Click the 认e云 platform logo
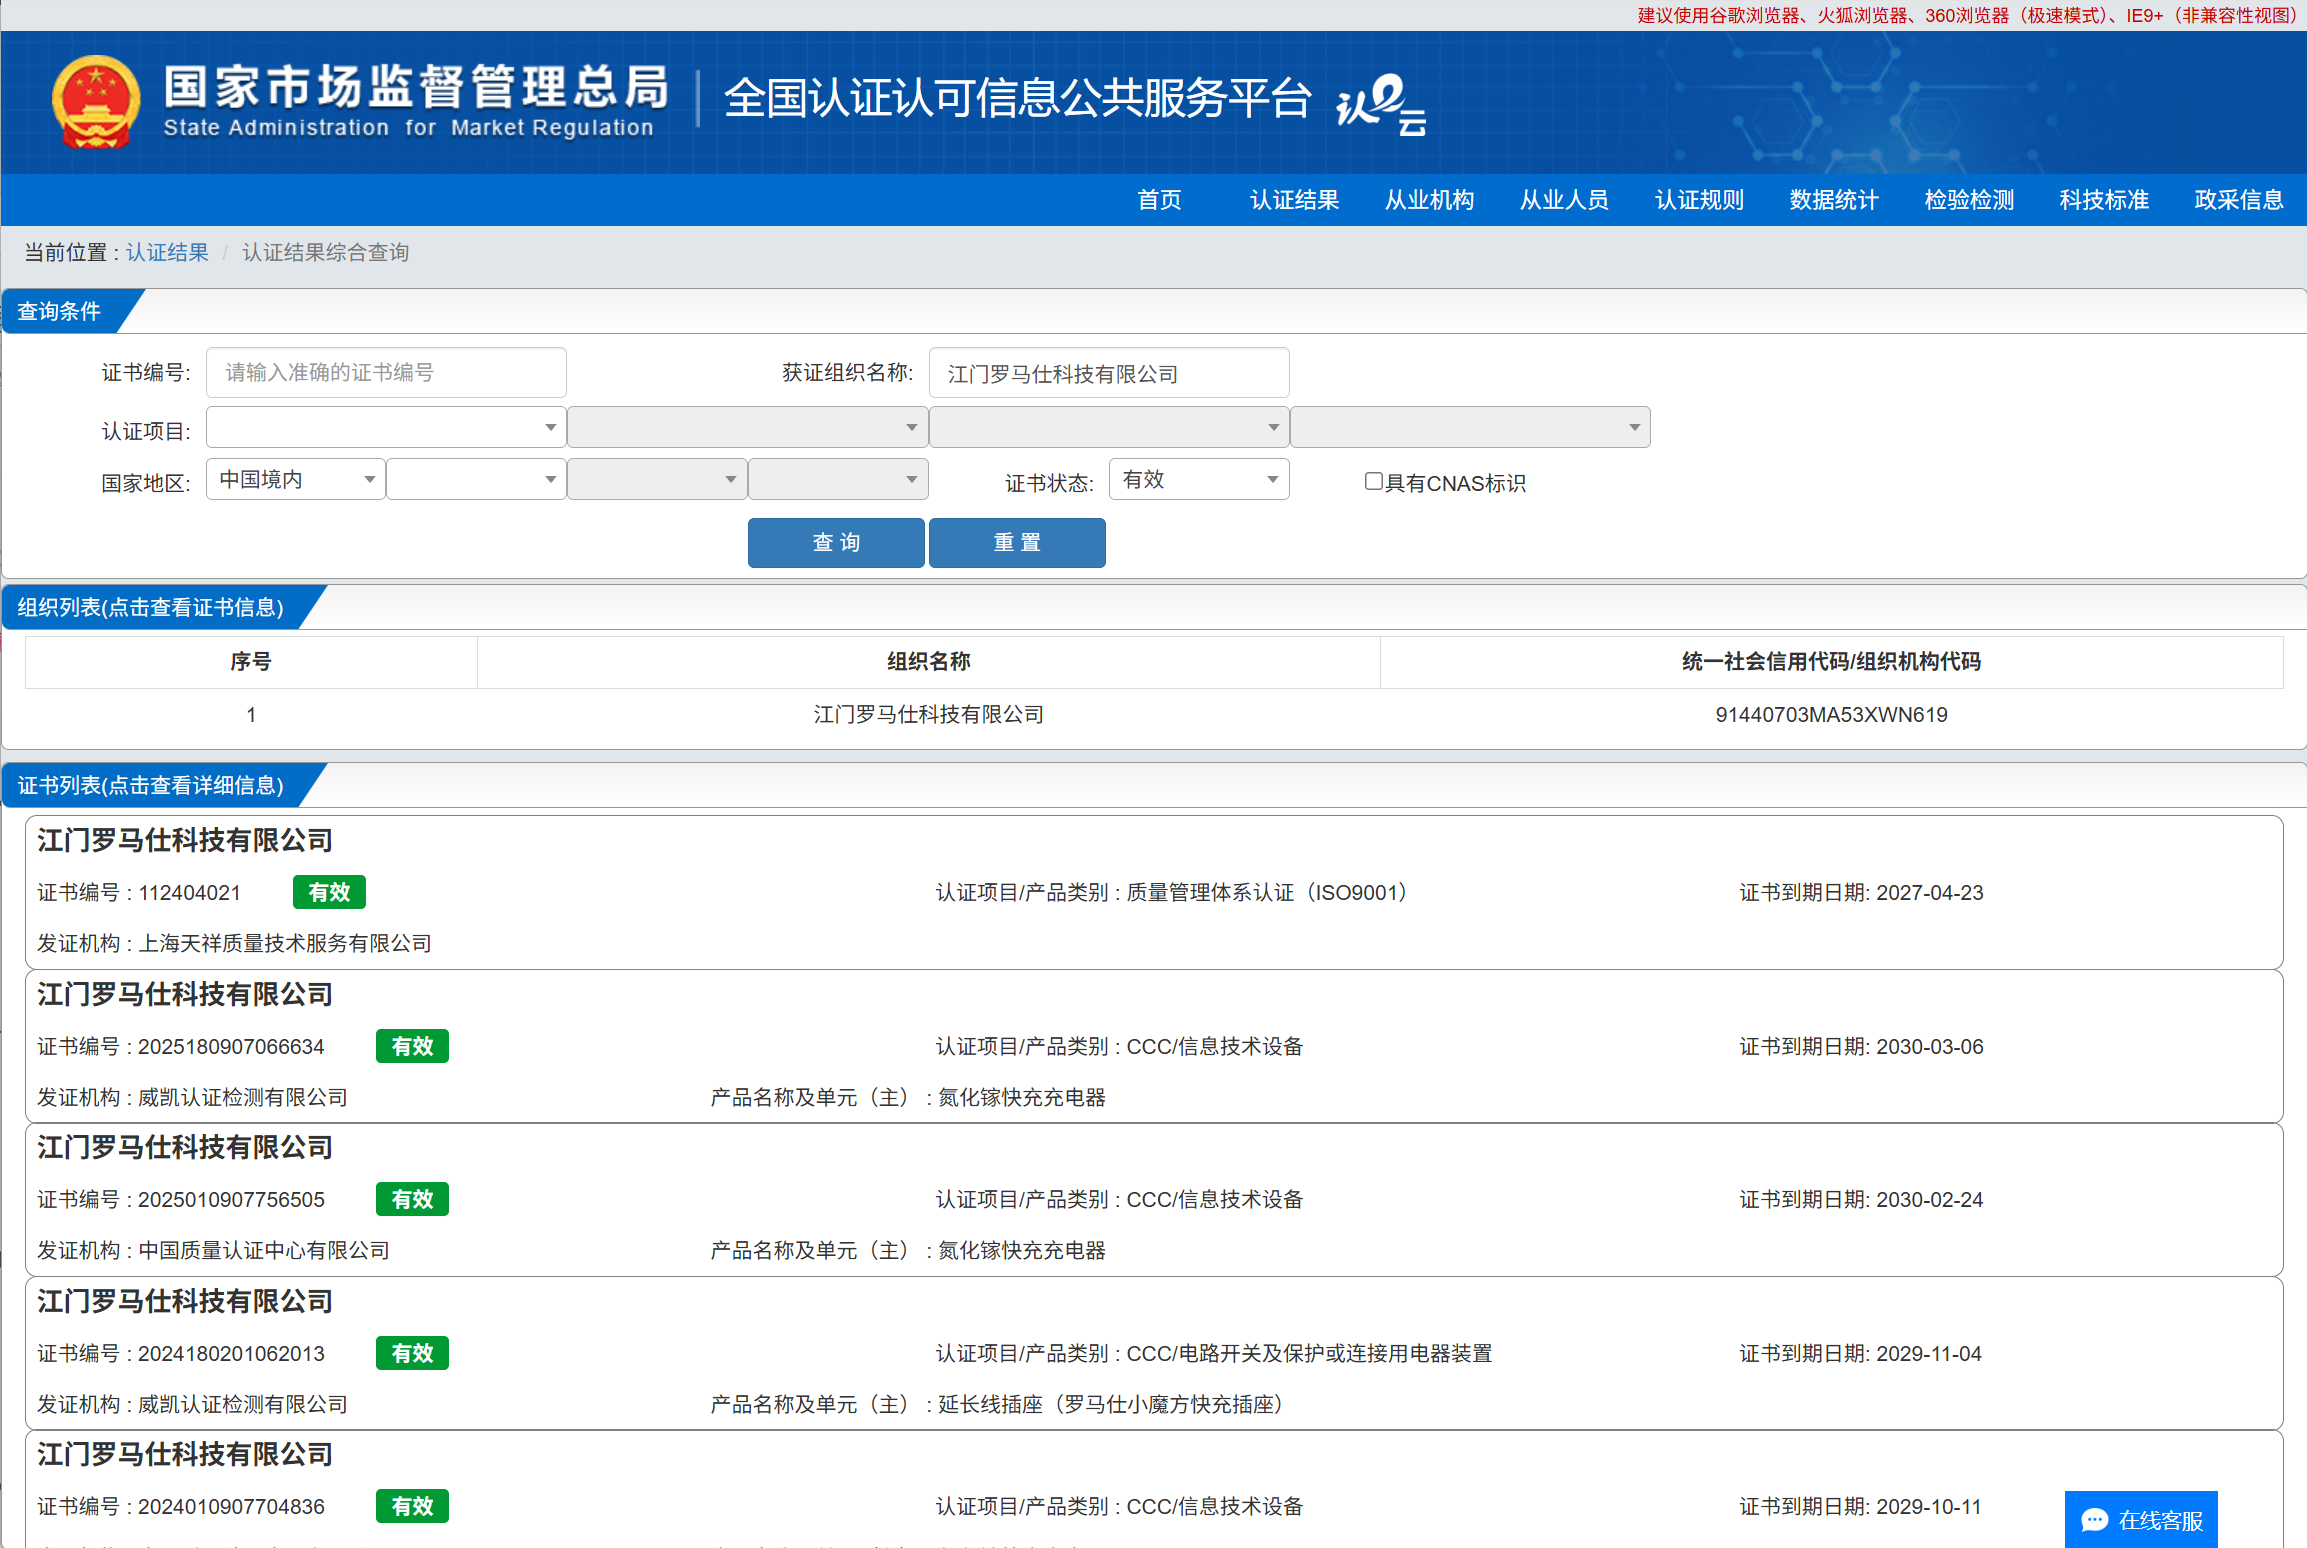 [x=1380, y=104]
